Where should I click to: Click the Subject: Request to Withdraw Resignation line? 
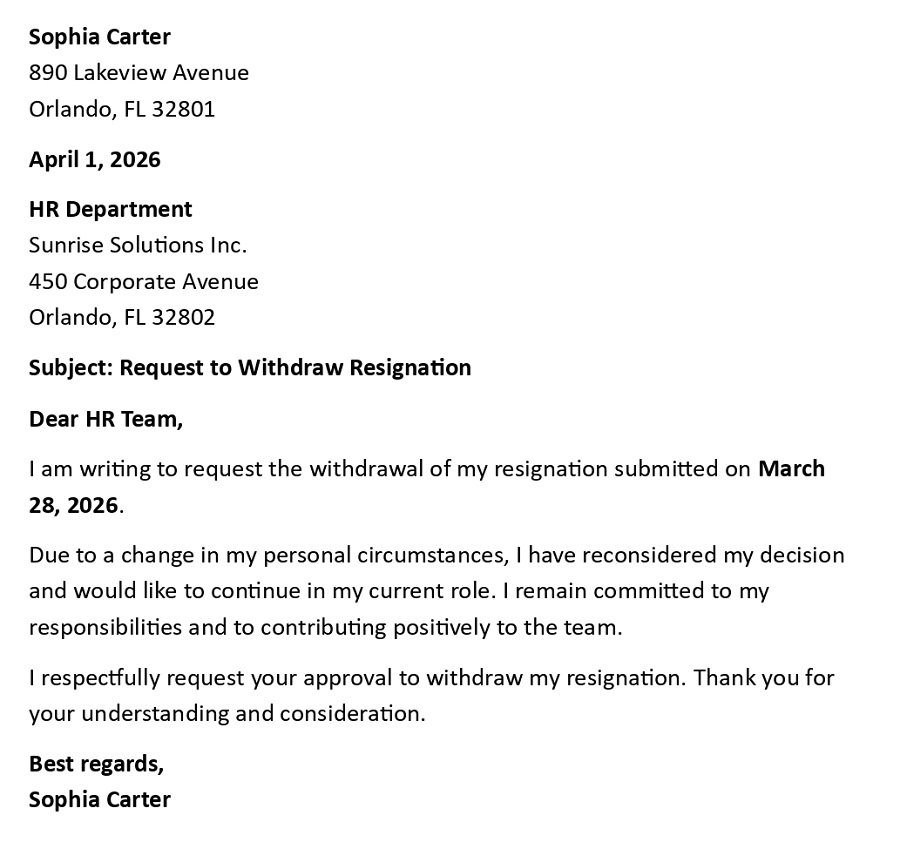point(249,367)
